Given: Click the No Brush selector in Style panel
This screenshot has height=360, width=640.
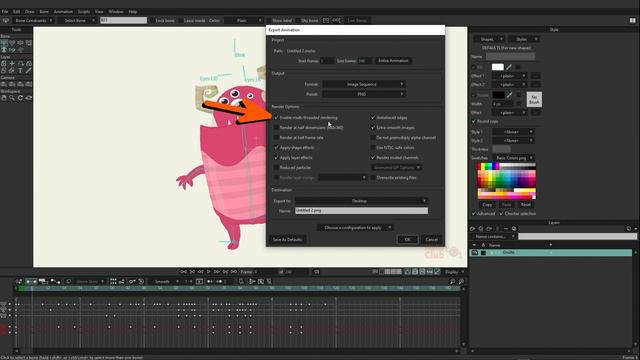Looking at the screenshot, I should tap(534, 99).
